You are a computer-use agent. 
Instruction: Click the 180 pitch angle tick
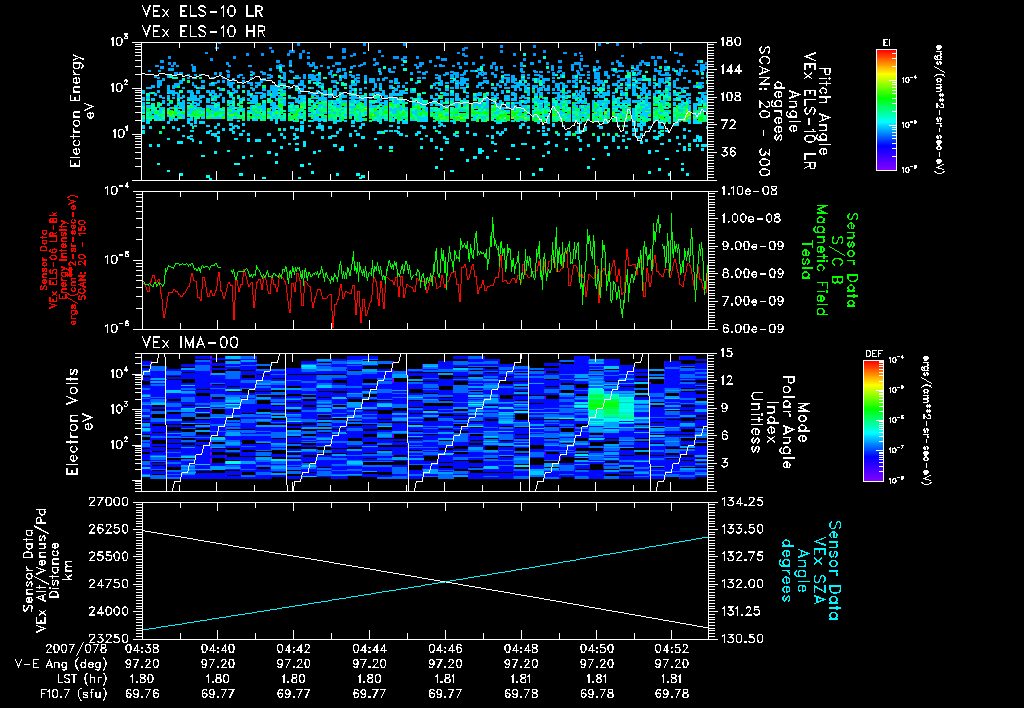point(730,42)
